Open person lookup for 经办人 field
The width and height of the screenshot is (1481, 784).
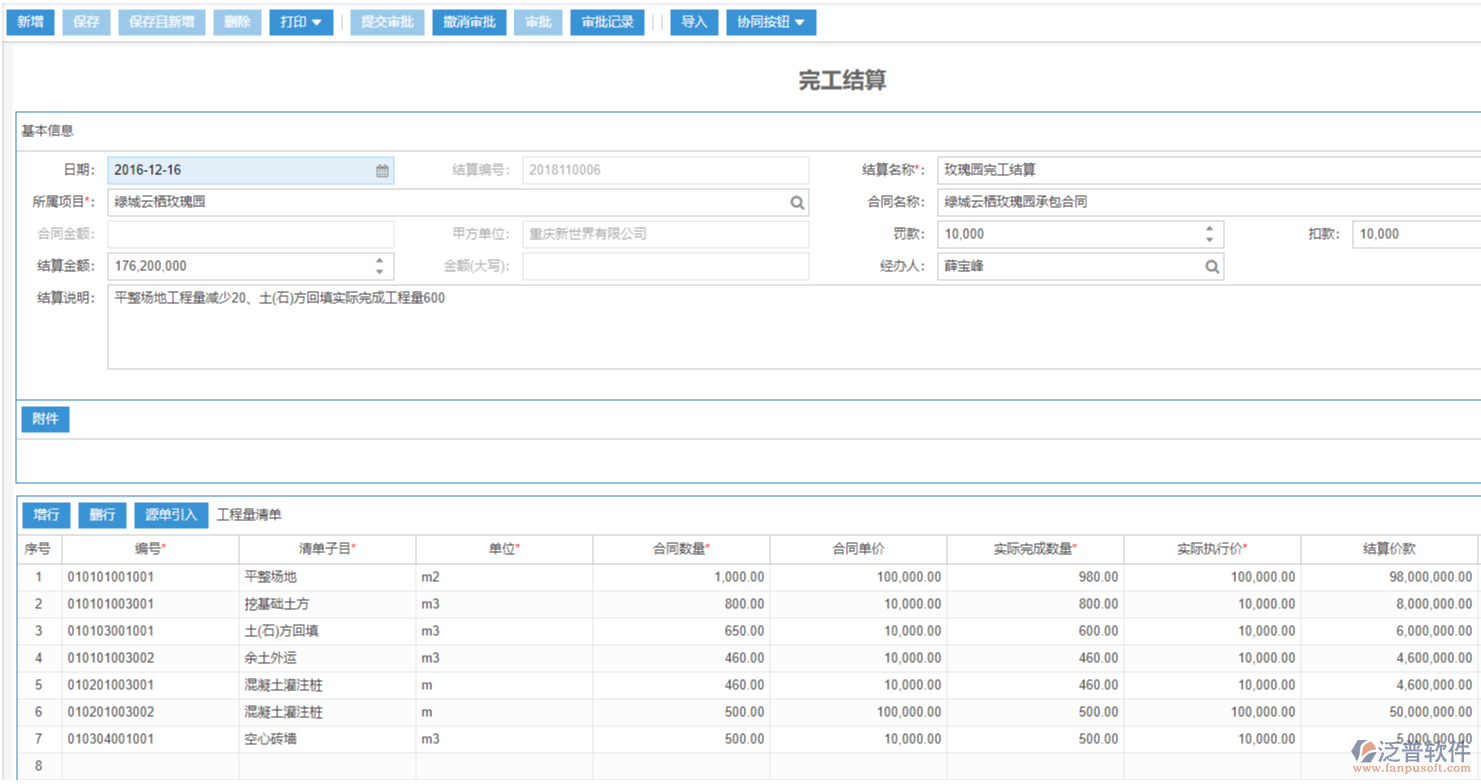[x=1212, y=266]
